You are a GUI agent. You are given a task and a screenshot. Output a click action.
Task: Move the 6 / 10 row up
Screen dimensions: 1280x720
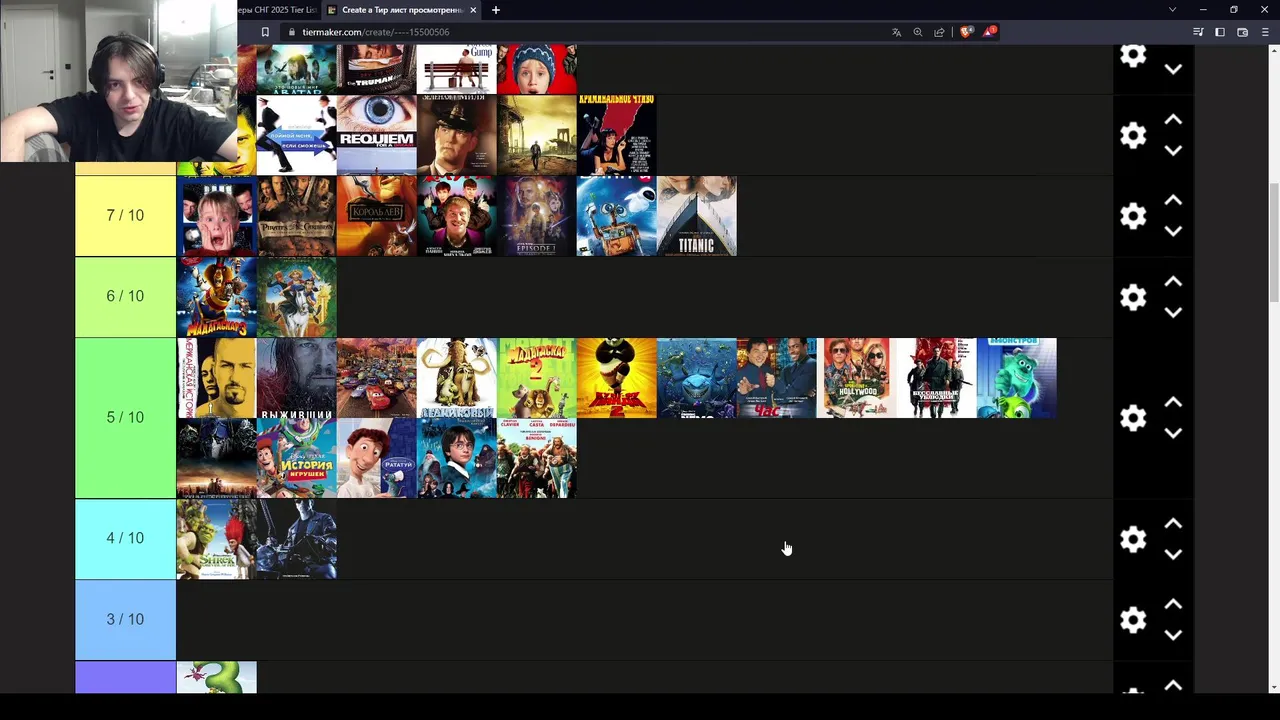[1173, 282]
